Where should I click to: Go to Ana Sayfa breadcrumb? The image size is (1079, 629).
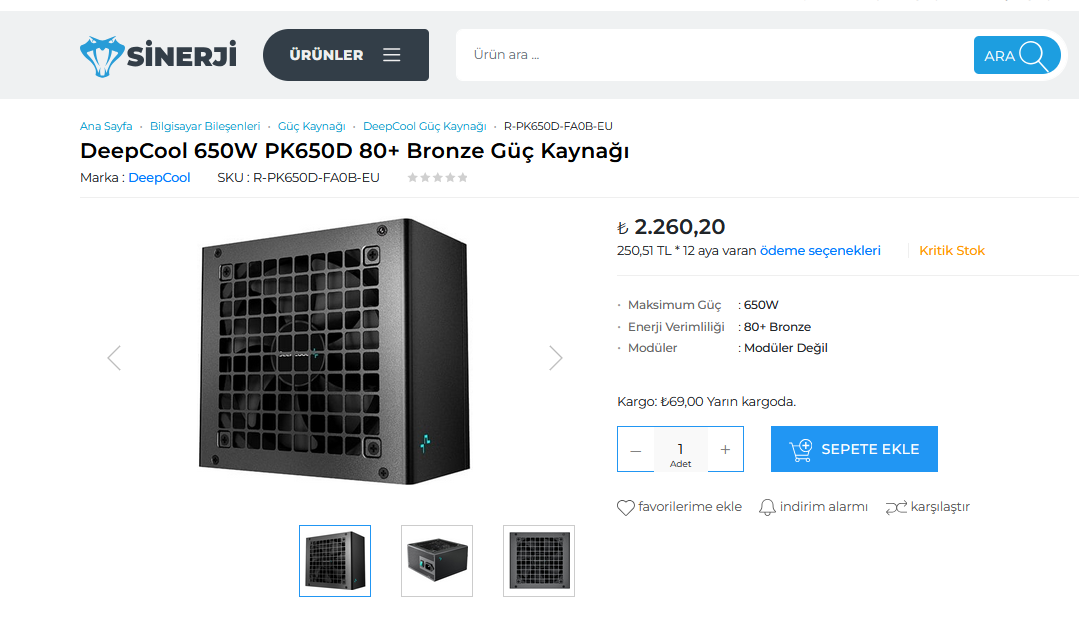point(106,126)
